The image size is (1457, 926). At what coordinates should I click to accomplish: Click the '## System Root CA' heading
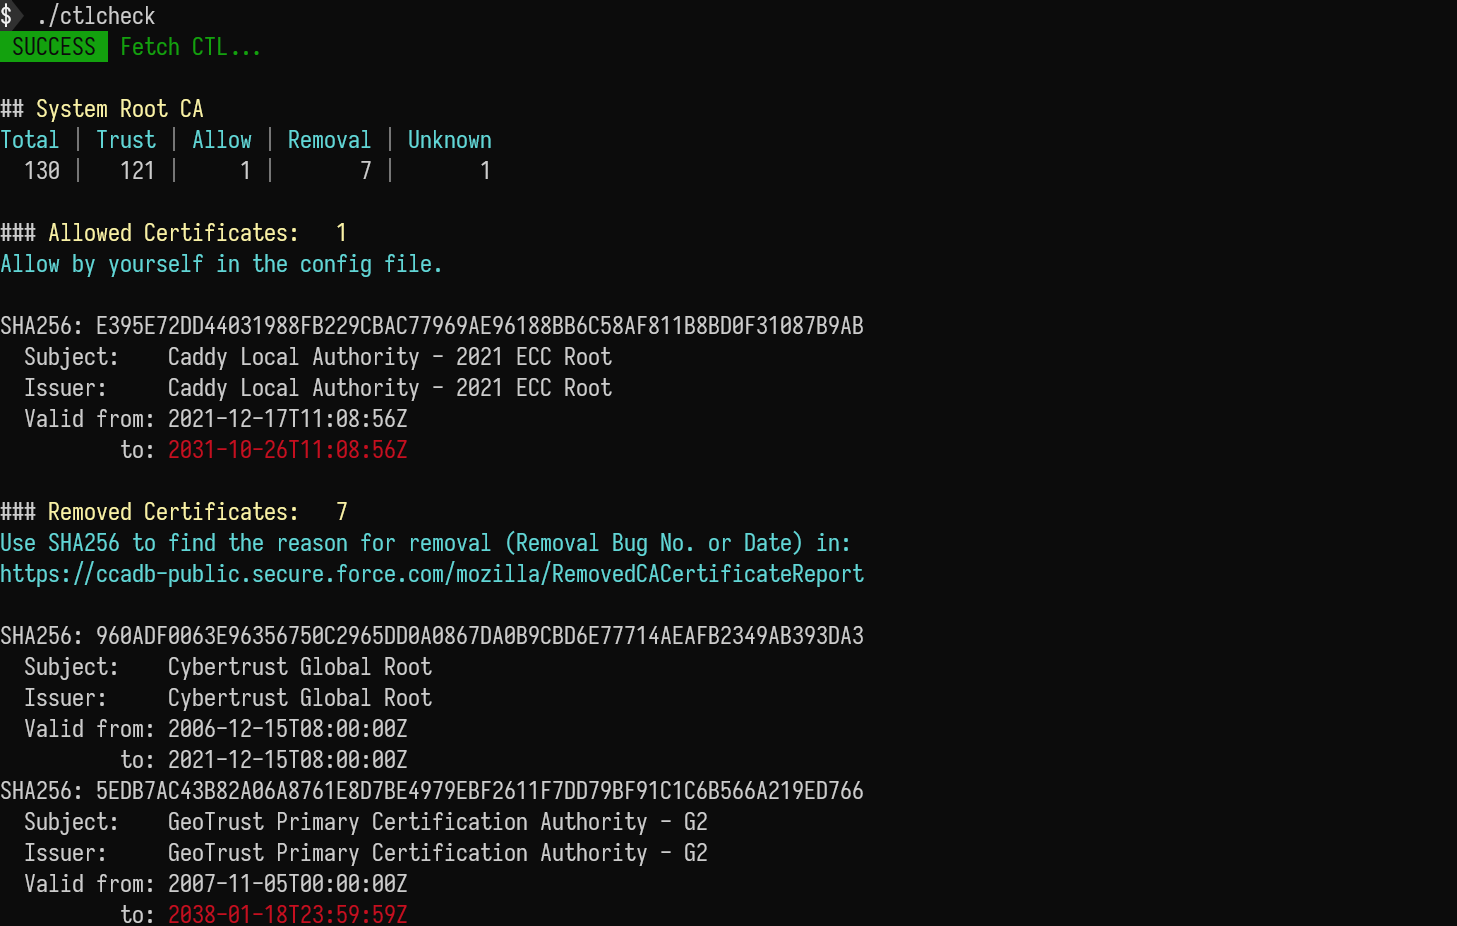102,109
